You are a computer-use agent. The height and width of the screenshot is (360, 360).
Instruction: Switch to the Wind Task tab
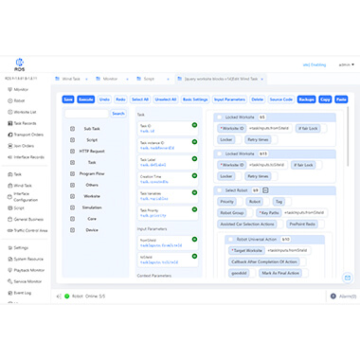pos(71,79)
